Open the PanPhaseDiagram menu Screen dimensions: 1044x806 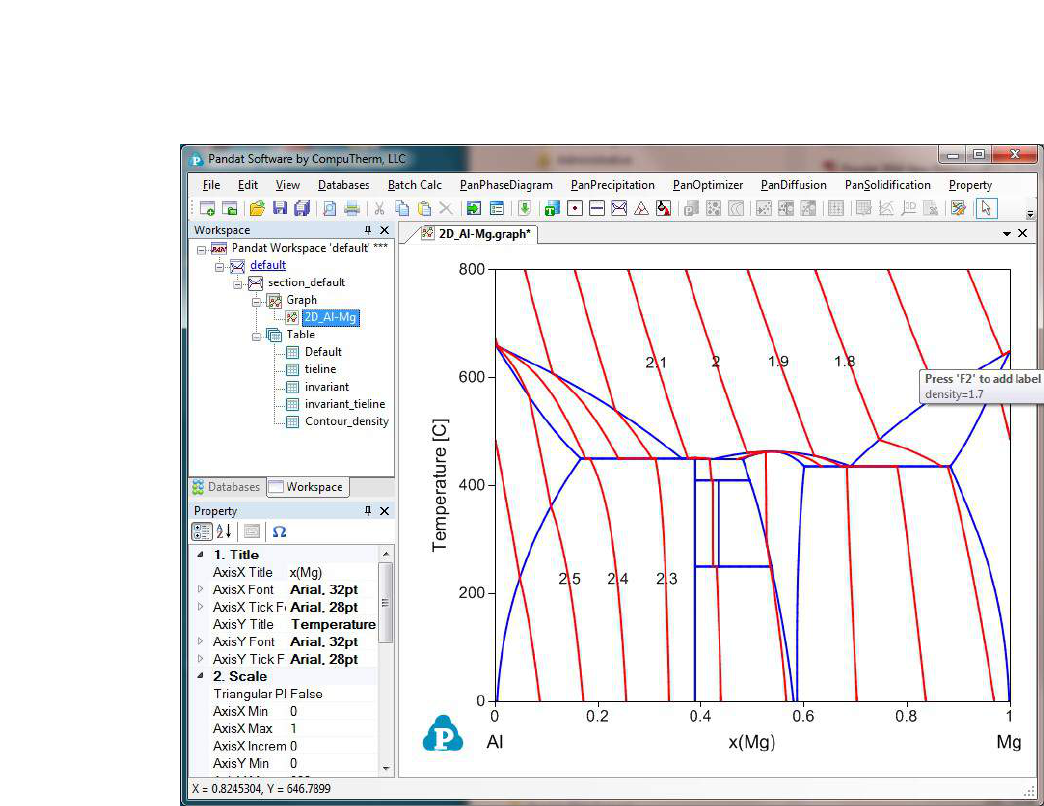506,185
